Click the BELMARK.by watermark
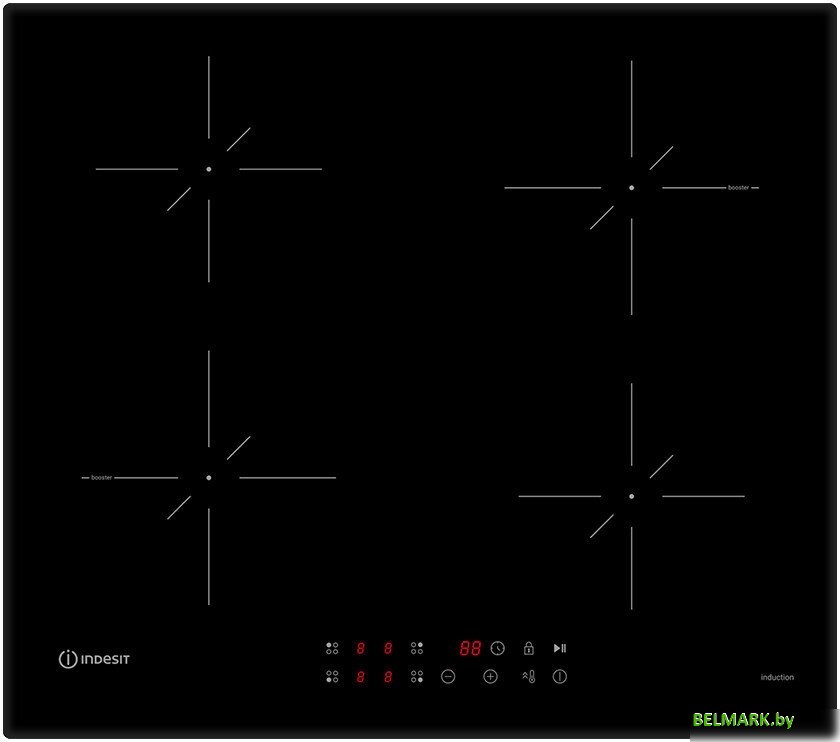 point(743,720)
